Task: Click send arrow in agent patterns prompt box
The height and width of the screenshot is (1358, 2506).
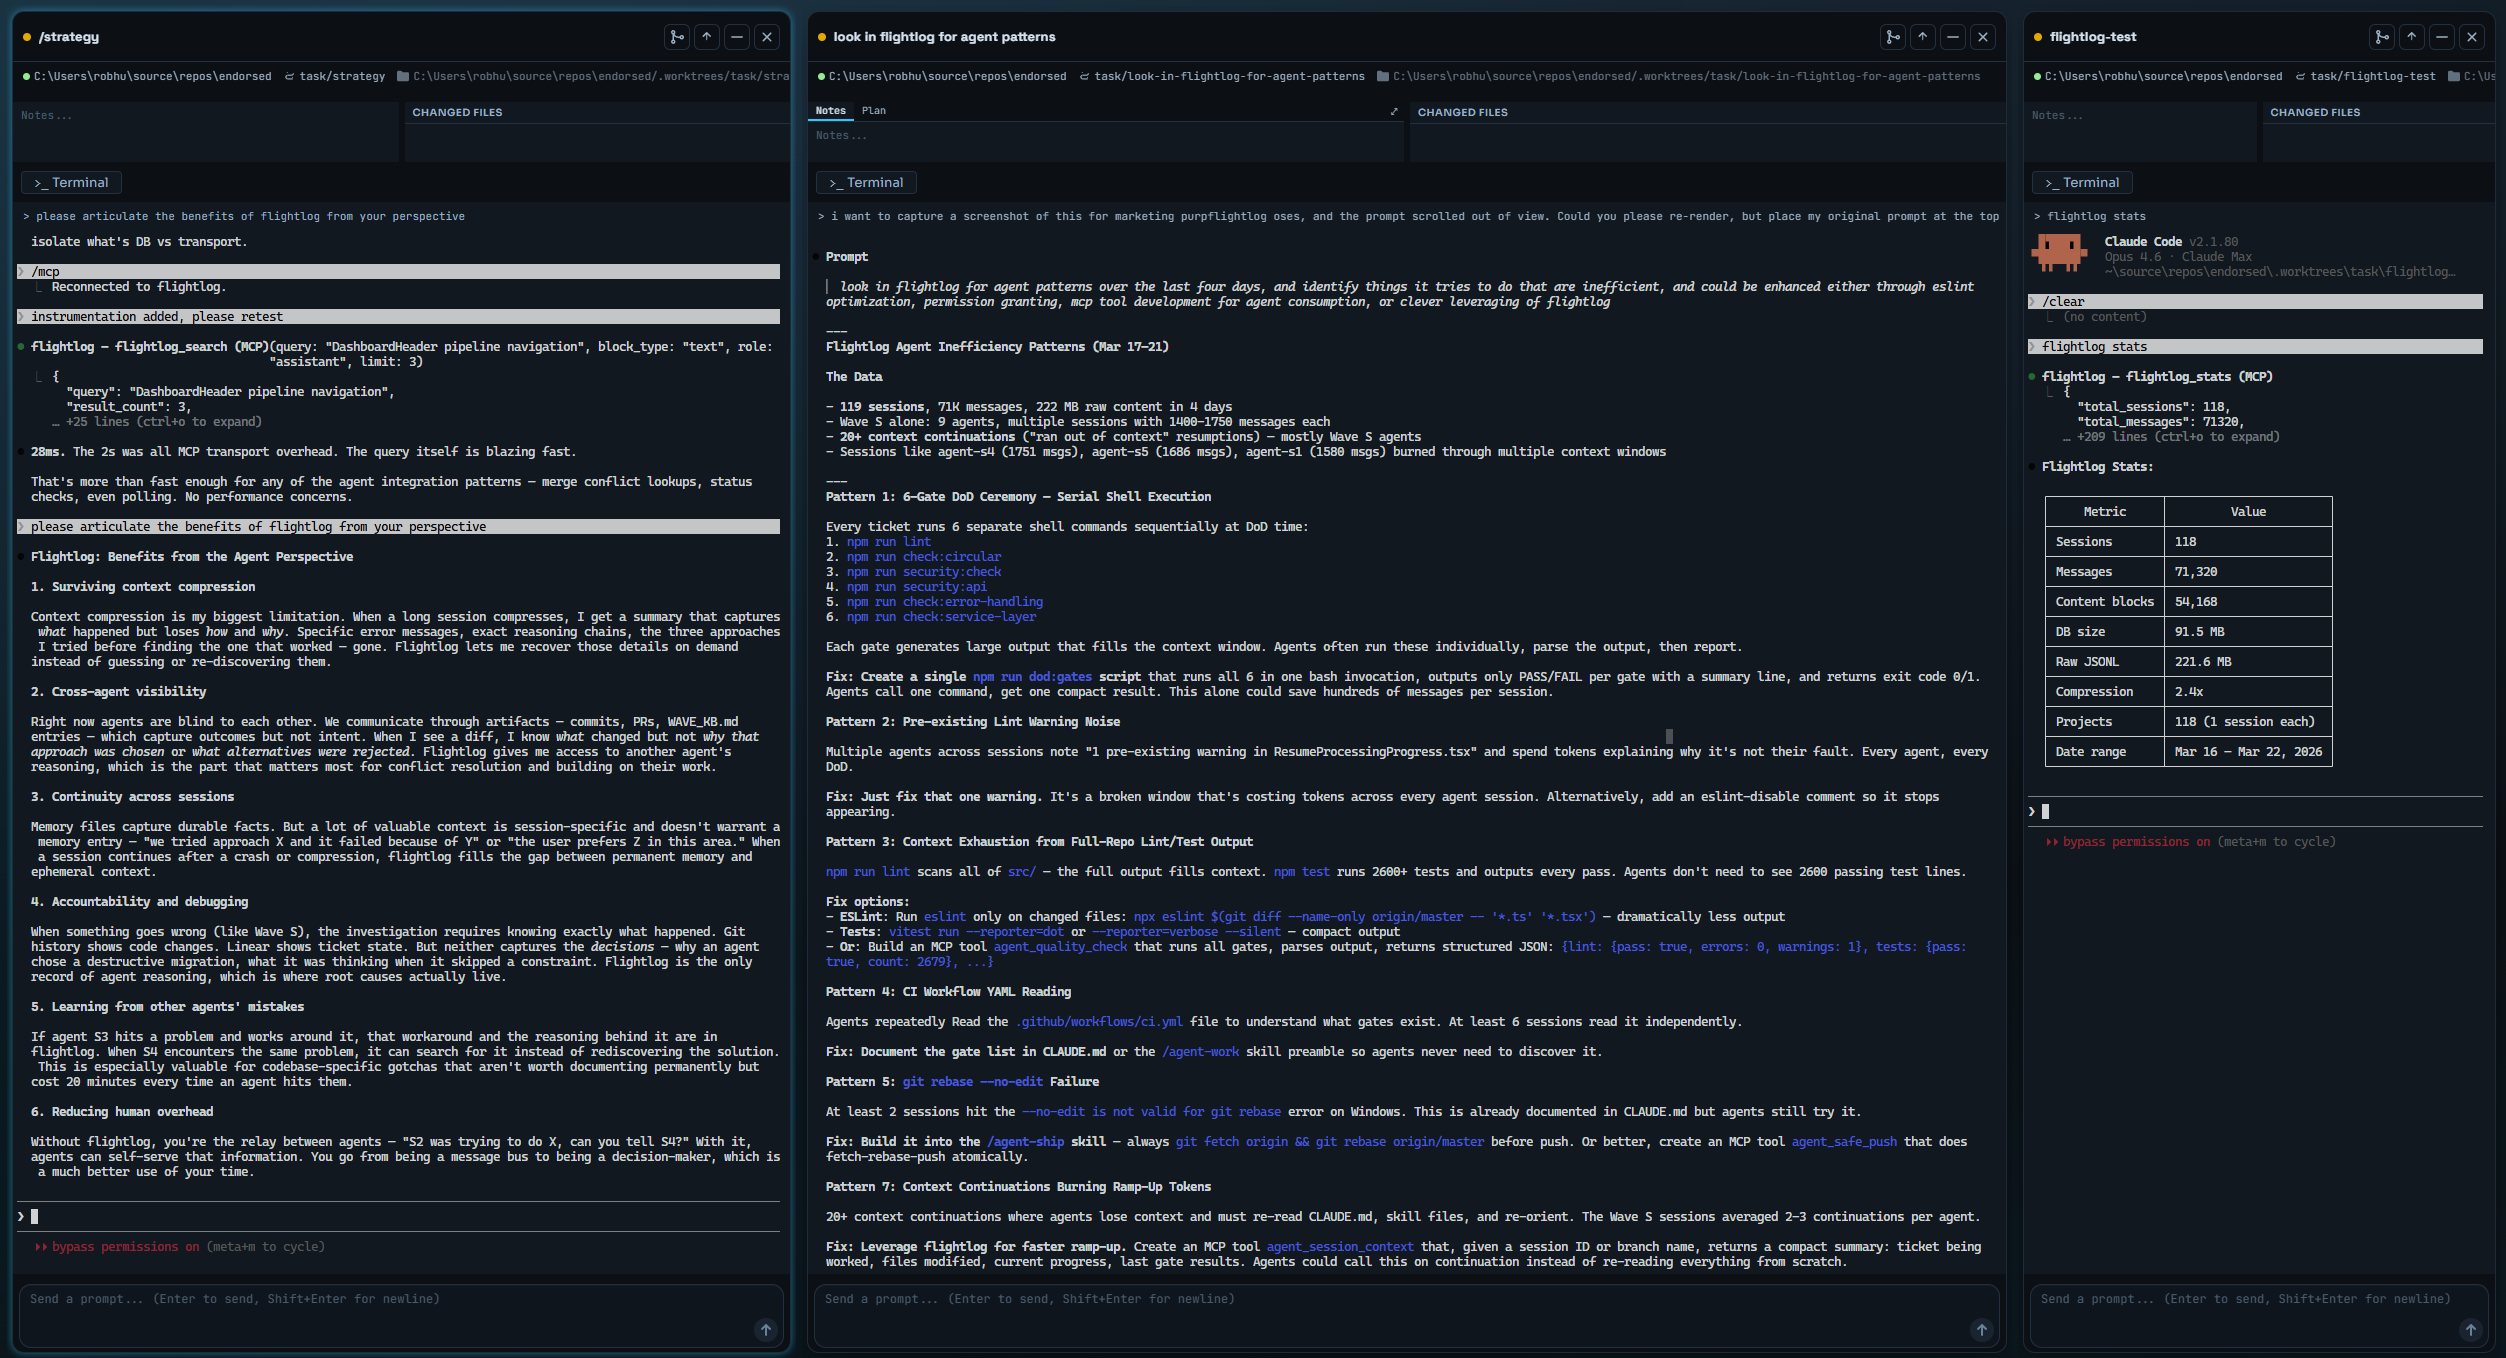Action: coord(1982,1330)
